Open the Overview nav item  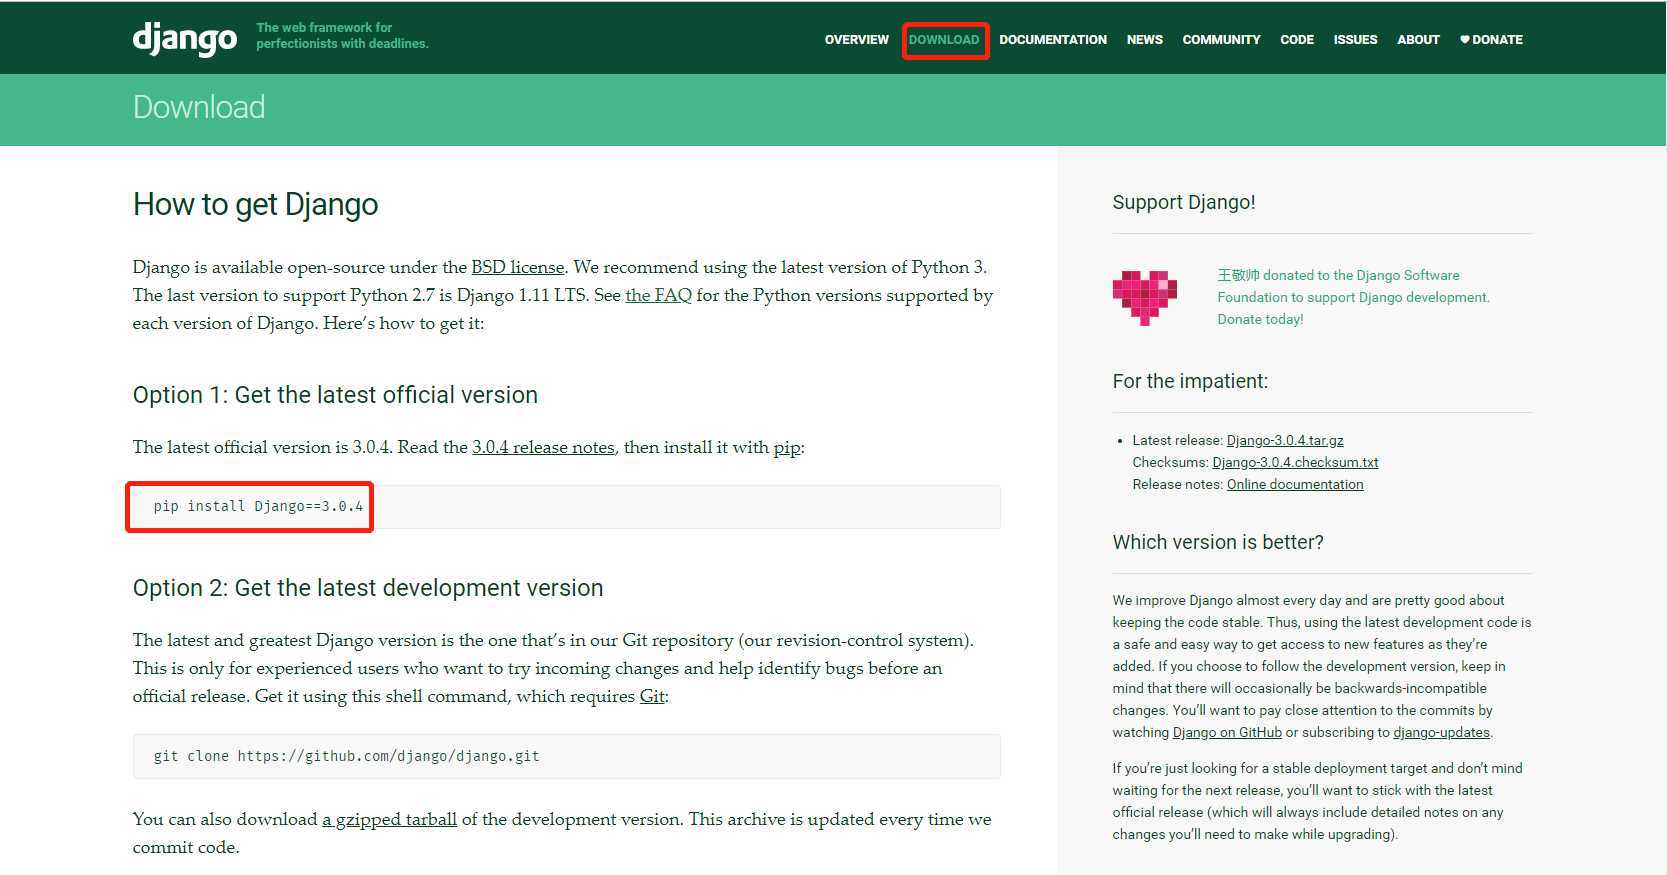[x=856, y=40]
